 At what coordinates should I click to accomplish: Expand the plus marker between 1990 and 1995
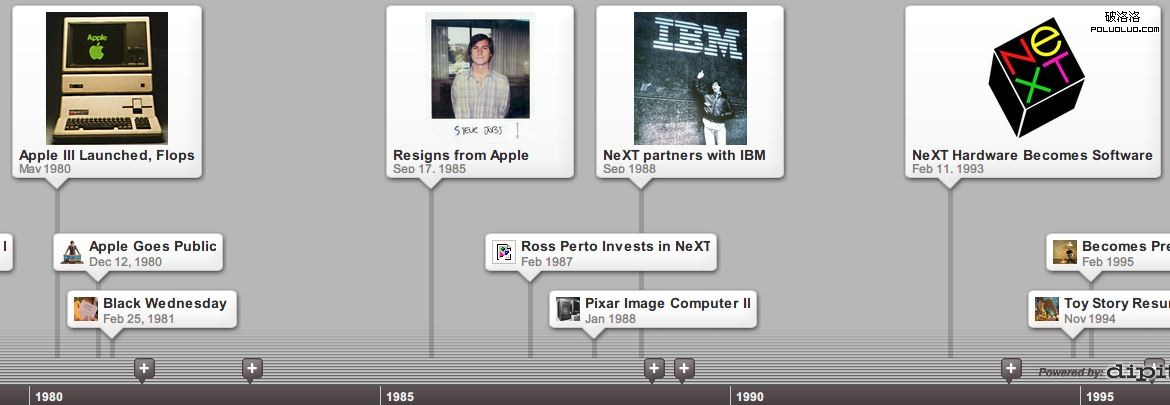pos(1011,370)
